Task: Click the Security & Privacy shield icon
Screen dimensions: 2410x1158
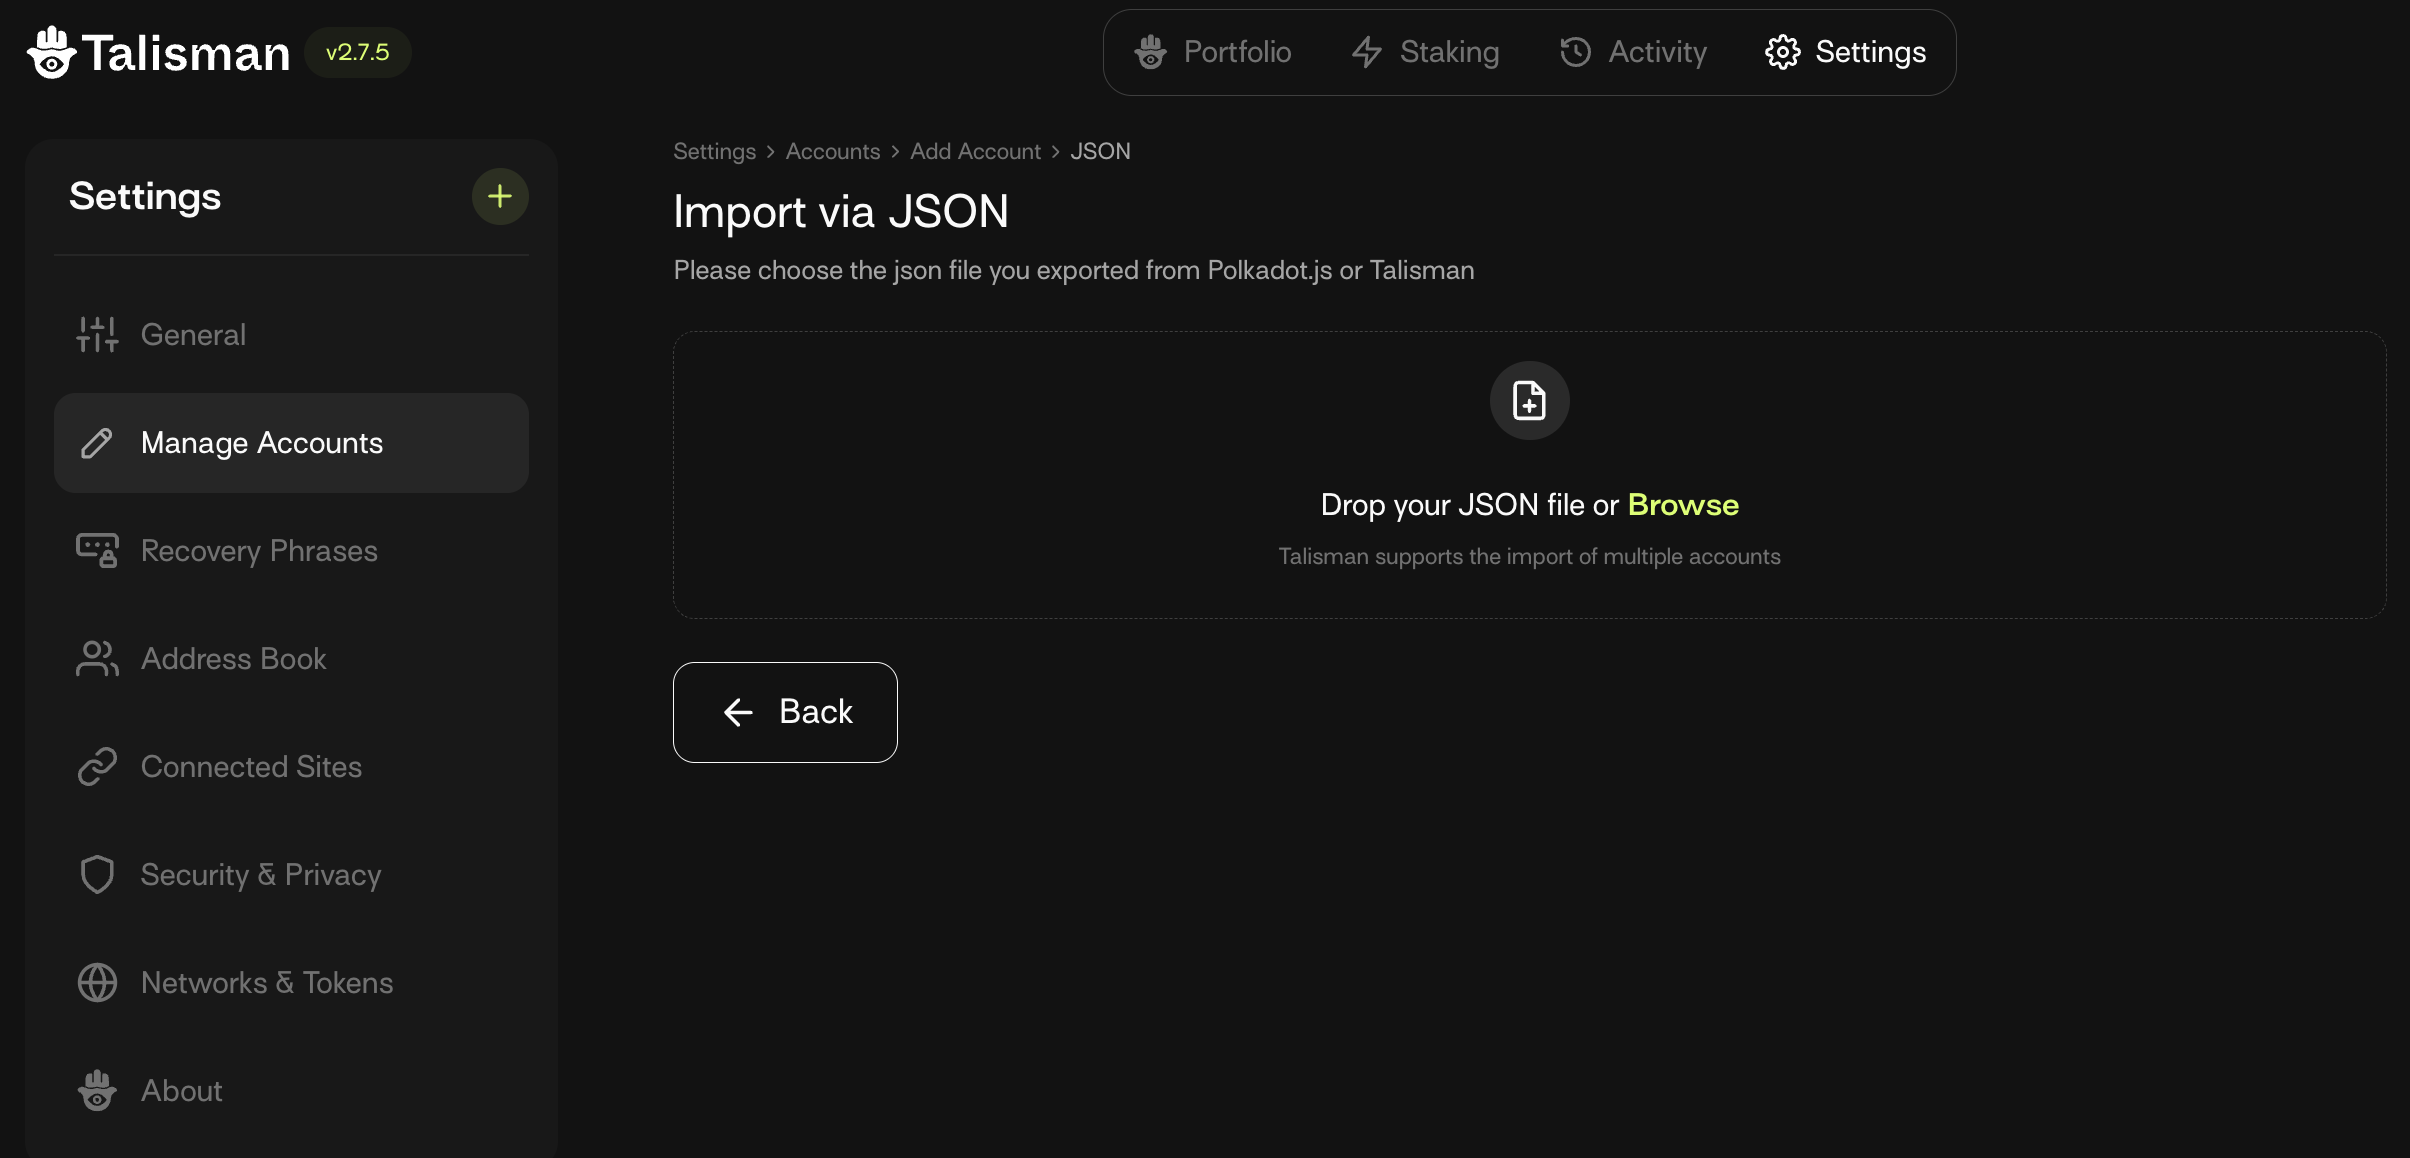Action: coord(97,875)
